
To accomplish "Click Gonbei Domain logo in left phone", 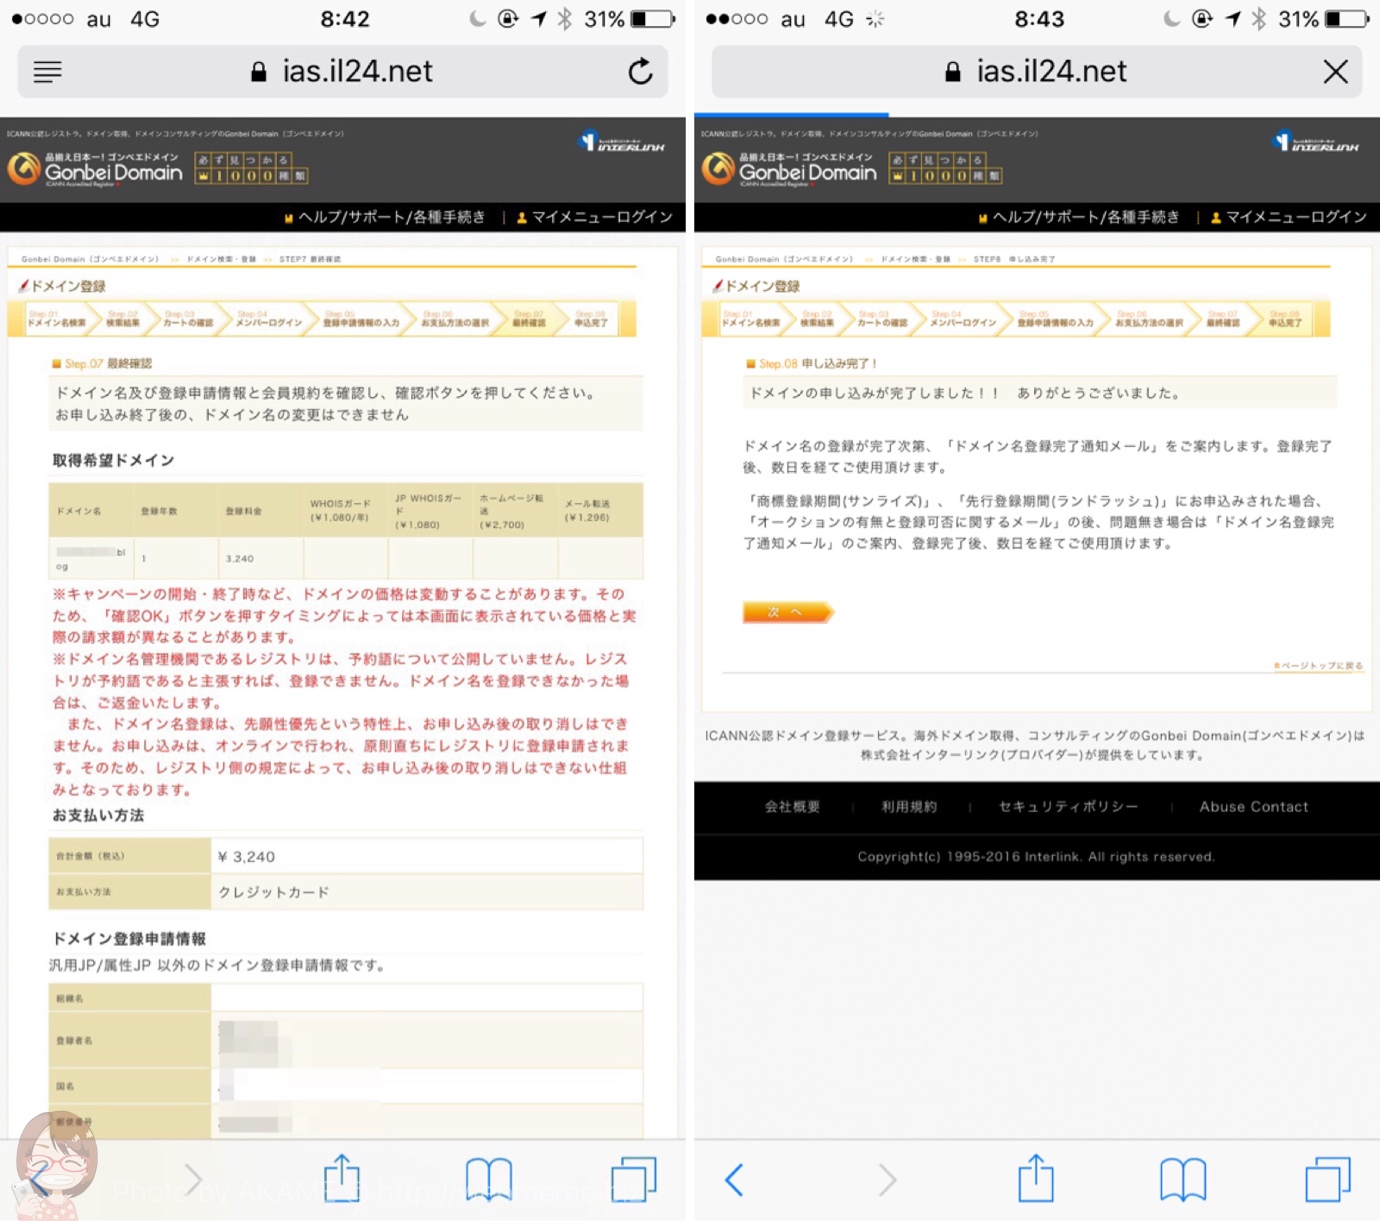I will pos(95,169).
